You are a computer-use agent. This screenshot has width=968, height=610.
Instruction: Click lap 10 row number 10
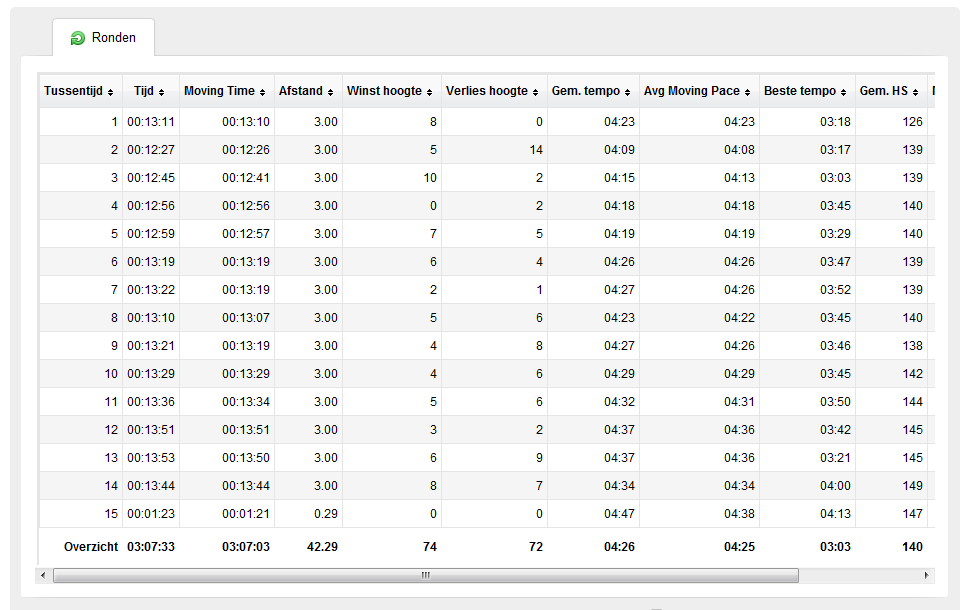click(x=111, y=374)
